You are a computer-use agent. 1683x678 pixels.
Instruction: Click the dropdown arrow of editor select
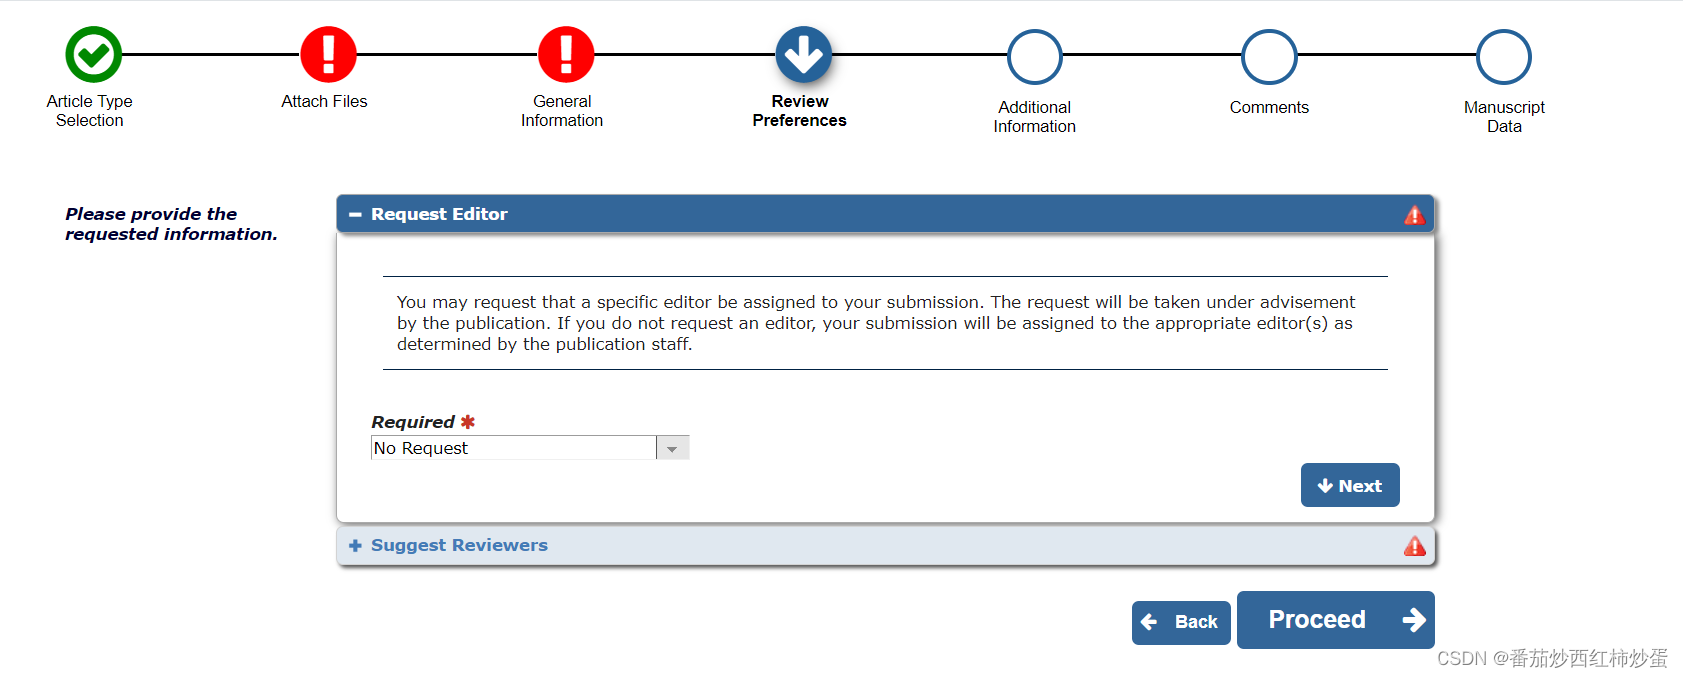click(673, 449)
